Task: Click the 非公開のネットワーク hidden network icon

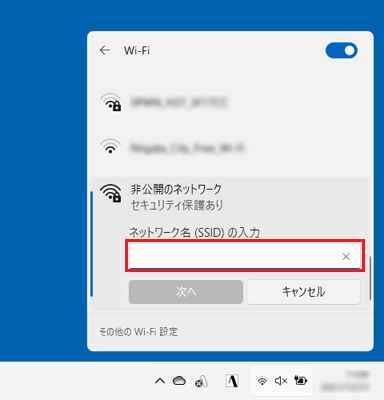Action: [111, 193]
